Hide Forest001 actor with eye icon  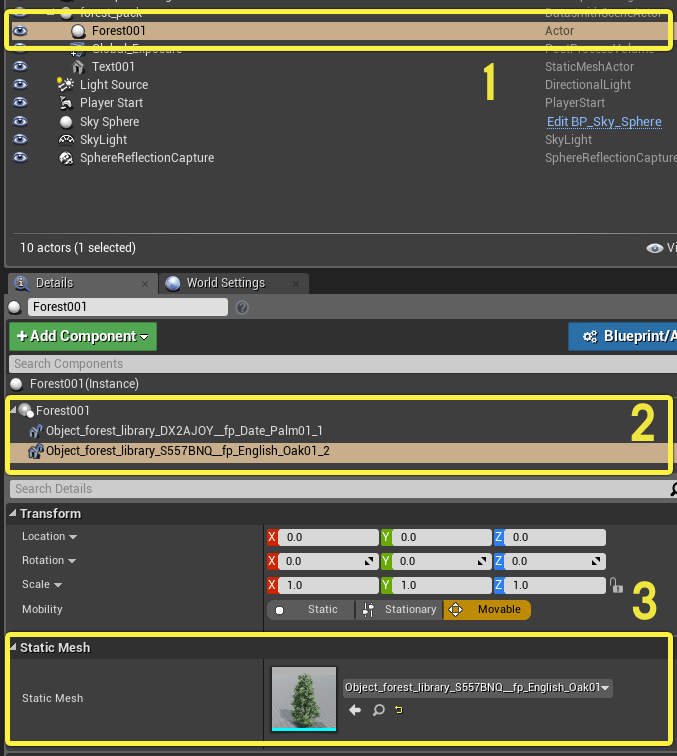(x=20, y=30)
